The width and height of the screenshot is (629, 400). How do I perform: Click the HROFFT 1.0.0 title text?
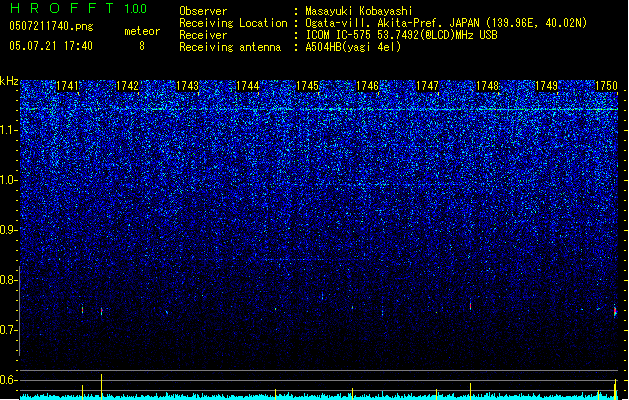[x=79, y=8]
